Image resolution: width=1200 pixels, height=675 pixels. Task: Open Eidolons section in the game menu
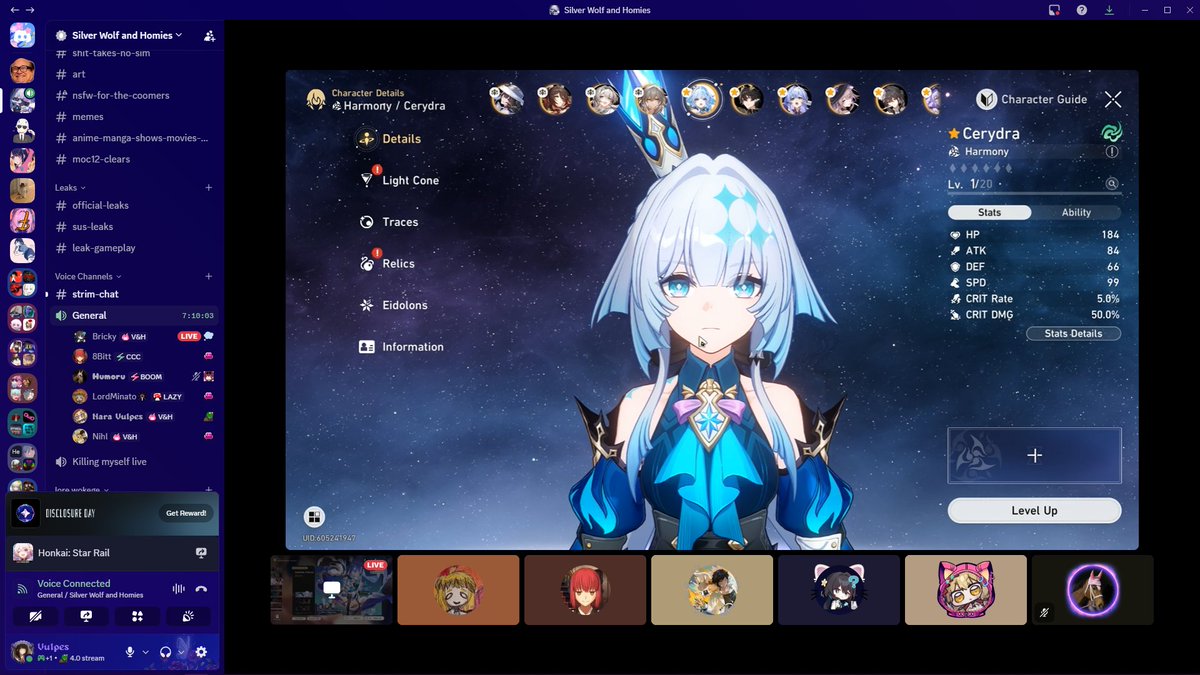(392, 305)
